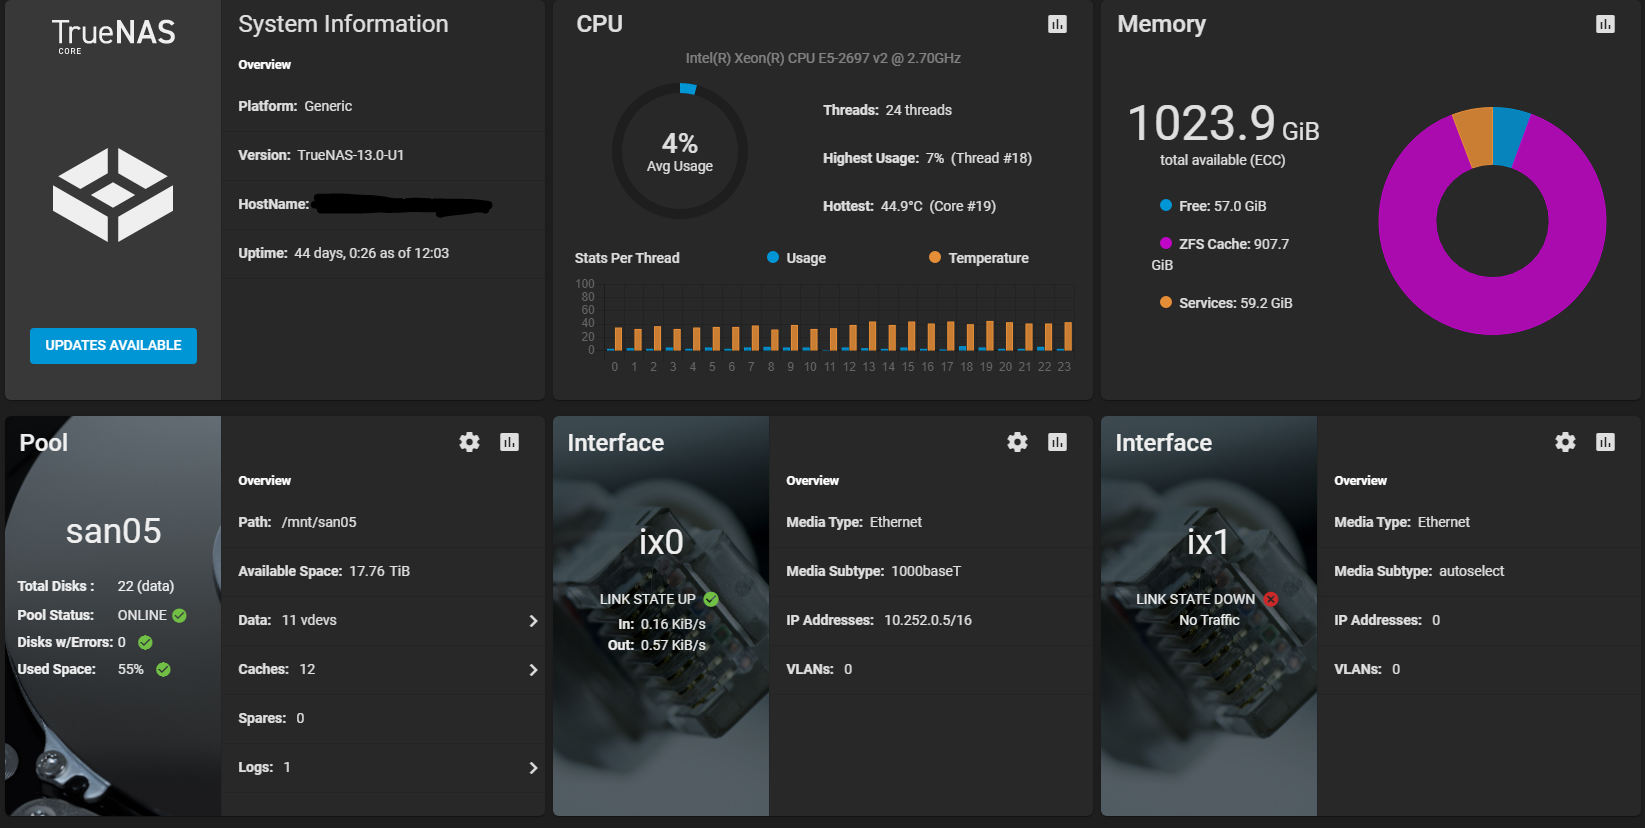The width and height of the screenshot is (1645, 828).
Task: Click ix1 LINK STATE DOWN red icon
Action: tap(1270, 599)
